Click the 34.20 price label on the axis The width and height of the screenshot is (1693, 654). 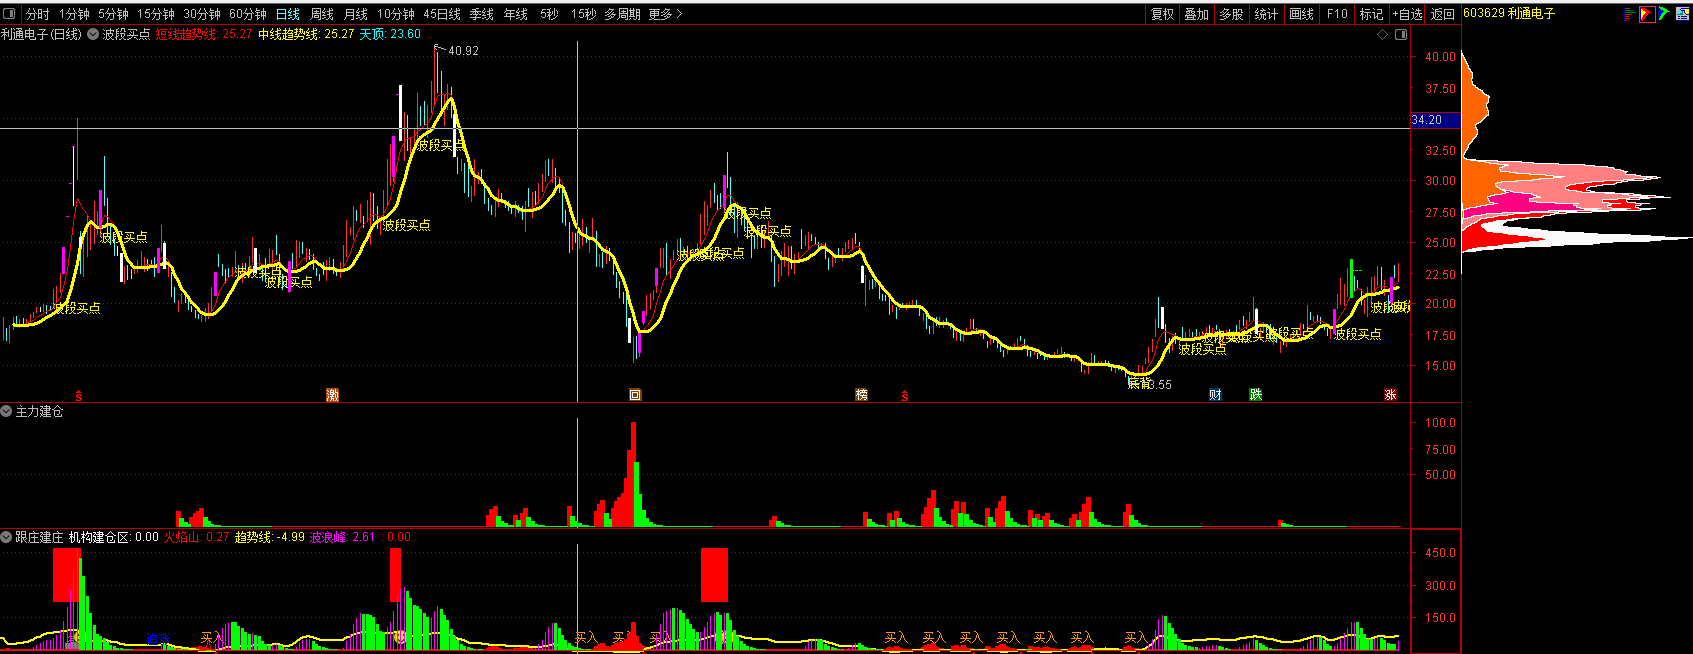[x=1427, y=120]
